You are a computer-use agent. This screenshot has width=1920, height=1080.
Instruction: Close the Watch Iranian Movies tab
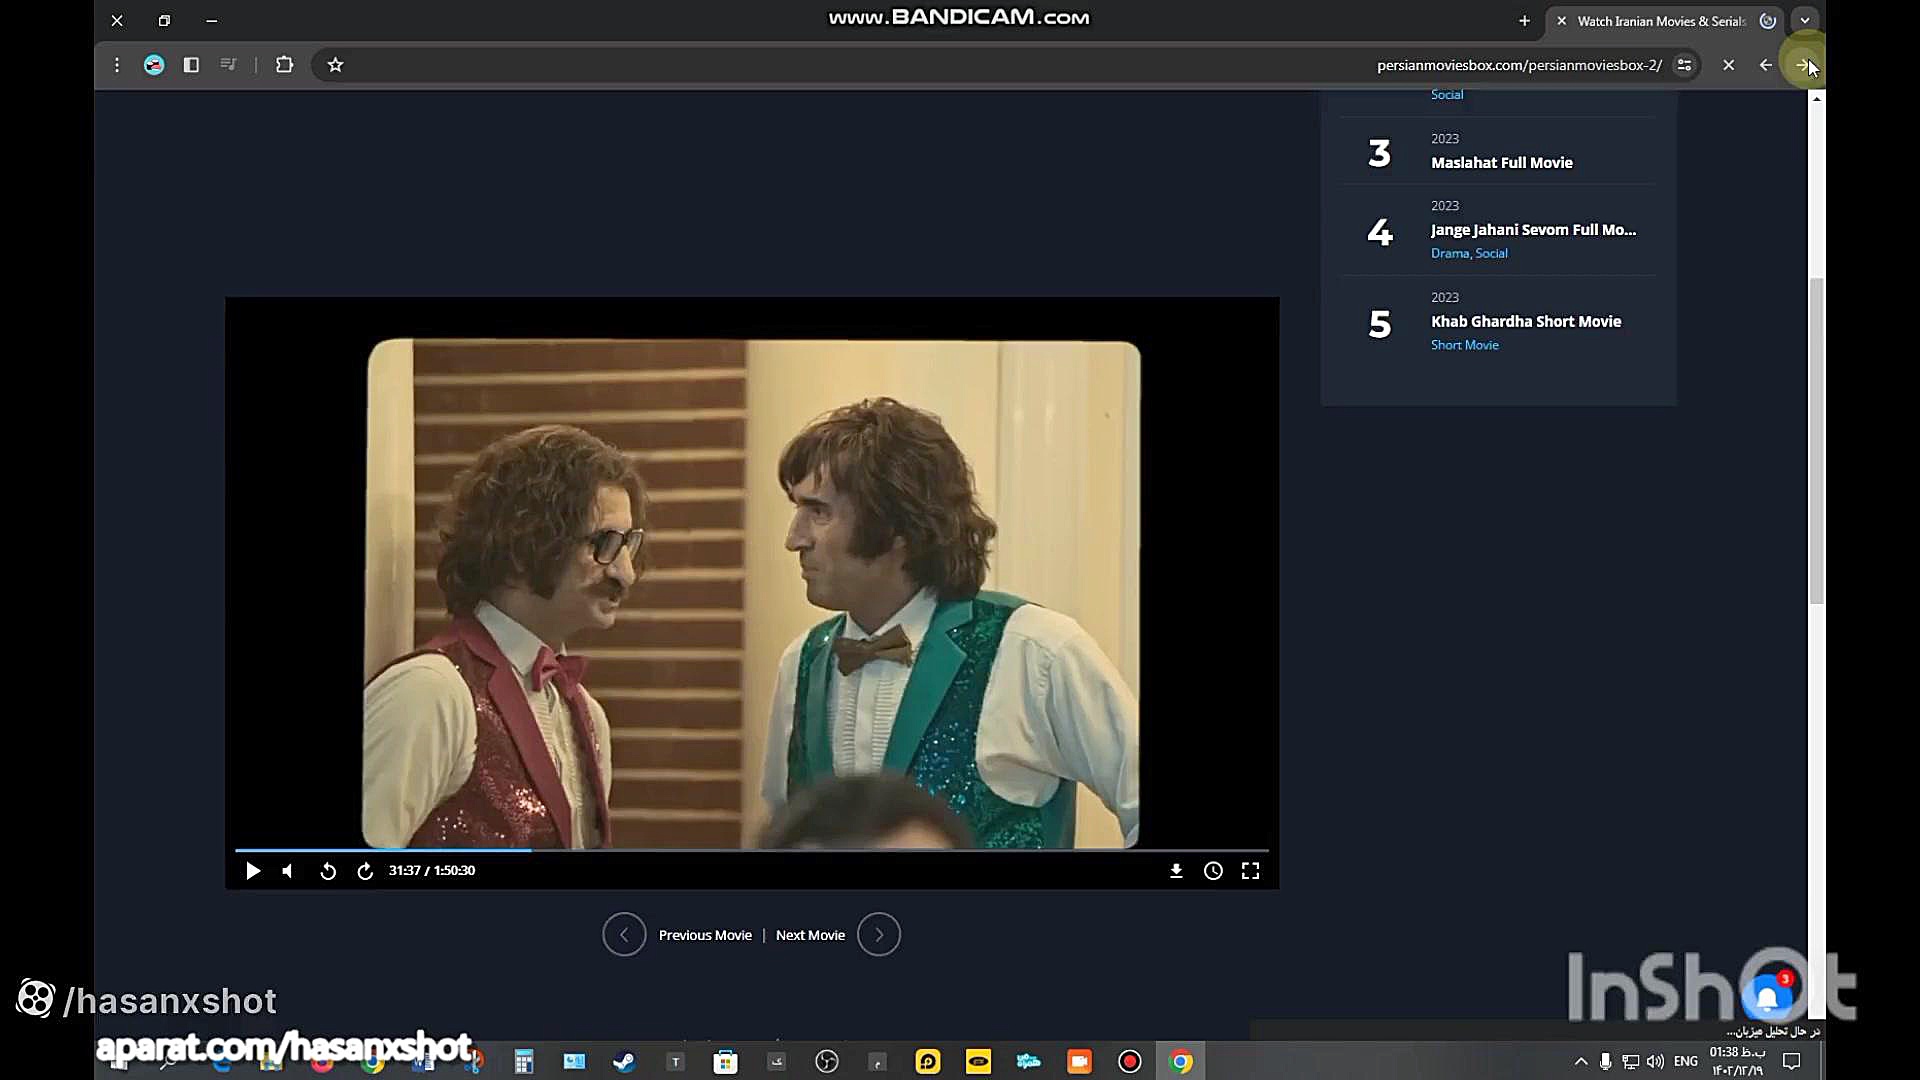(x=1561, y=21)
